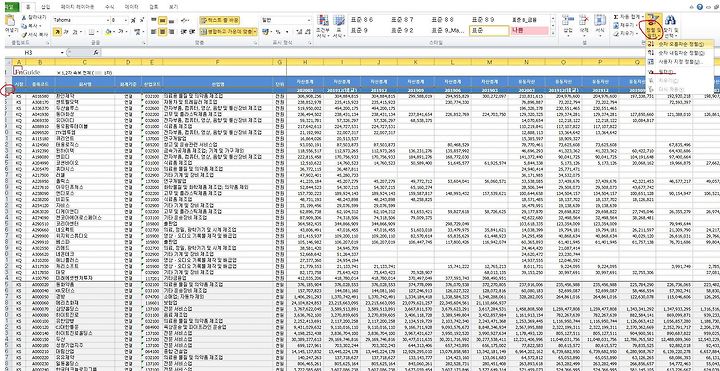Open Format as Table (표 서식)
Viewport: 720px width, 371px height.
click(338, 26)
